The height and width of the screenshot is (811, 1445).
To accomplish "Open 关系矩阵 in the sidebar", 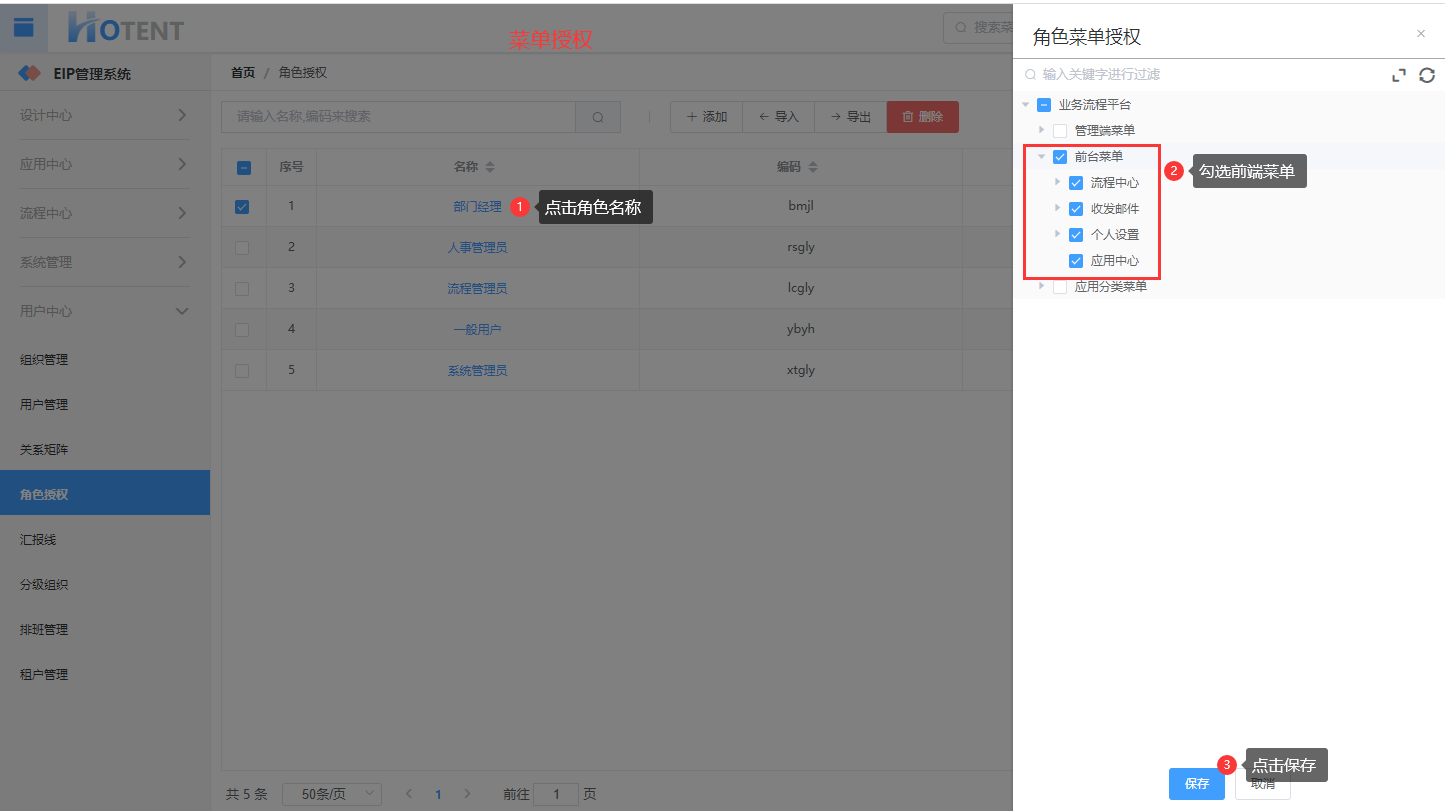I will click(x=105, y=450).
